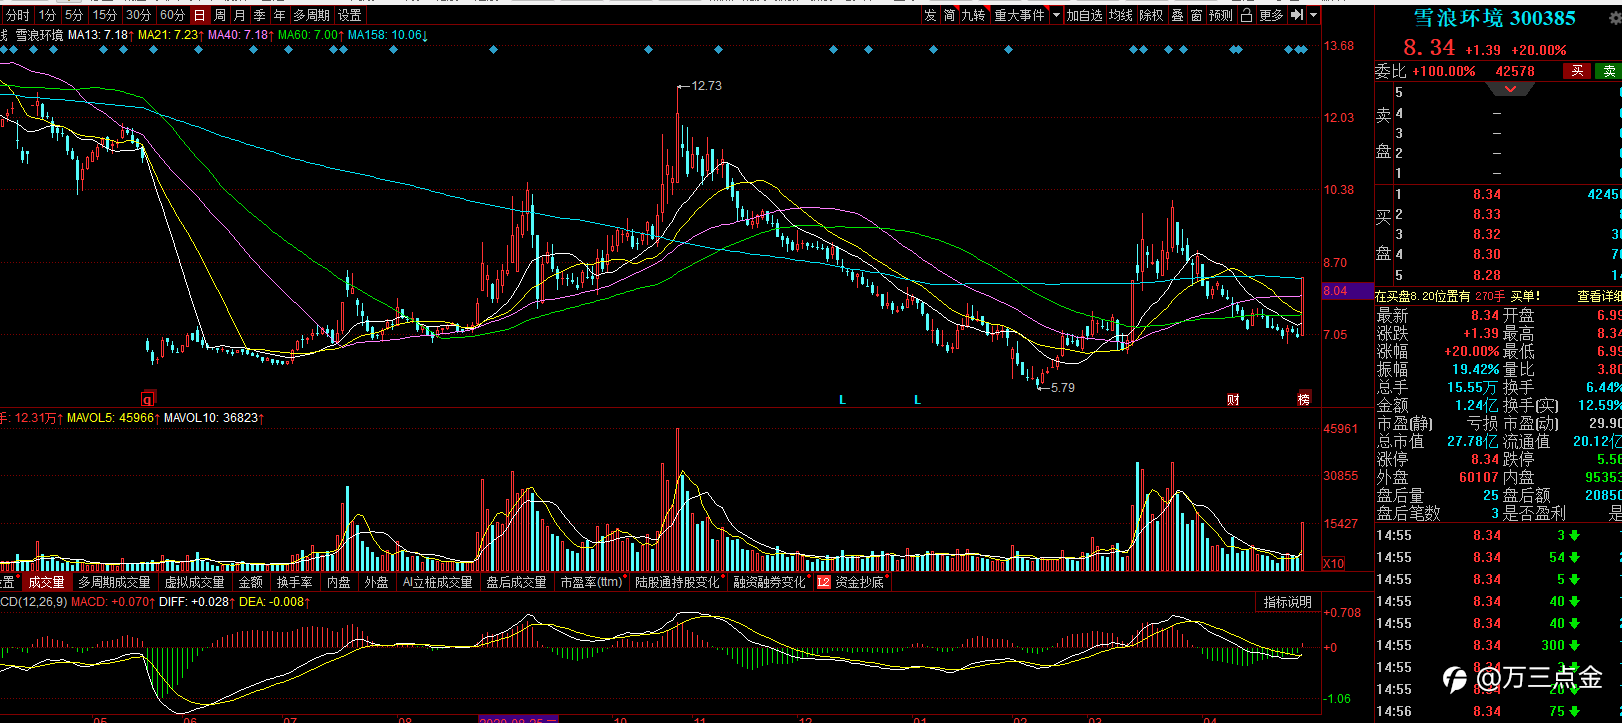Click the 榜 marker on the chart
Viewport: 1622px width, 723px height.
[1304, 398]
